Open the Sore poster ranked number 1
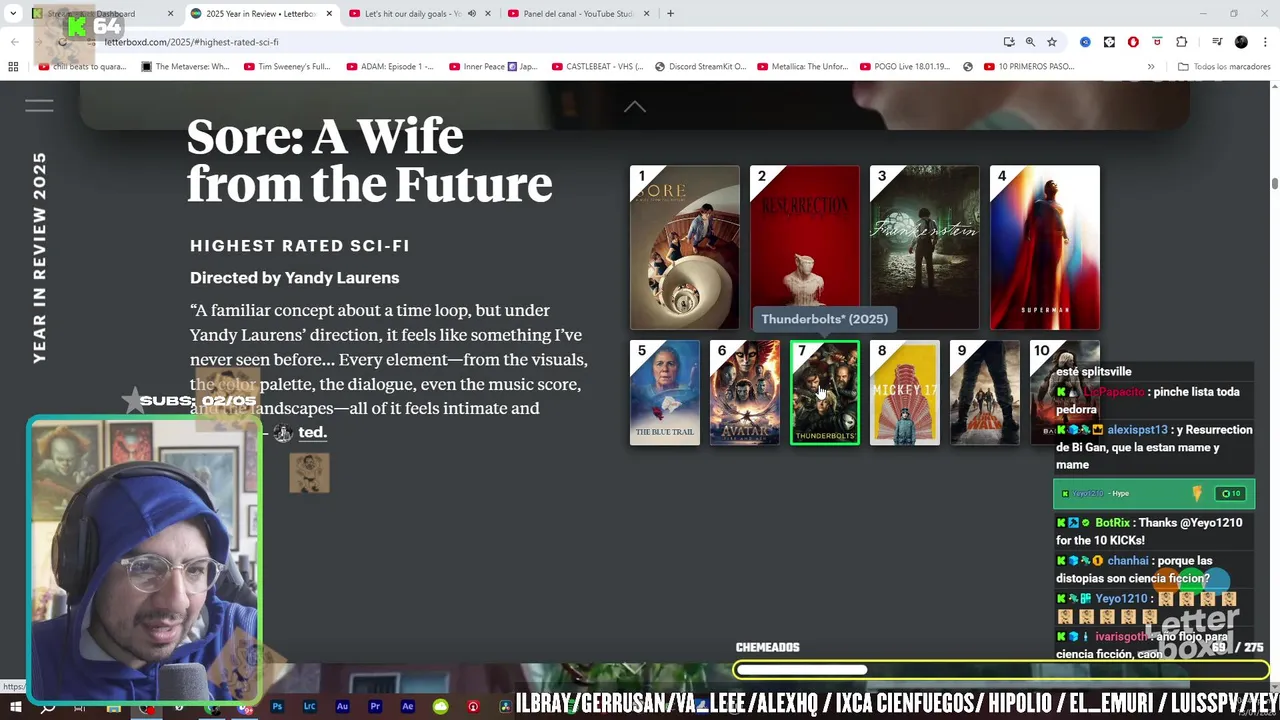 [685, 248]
